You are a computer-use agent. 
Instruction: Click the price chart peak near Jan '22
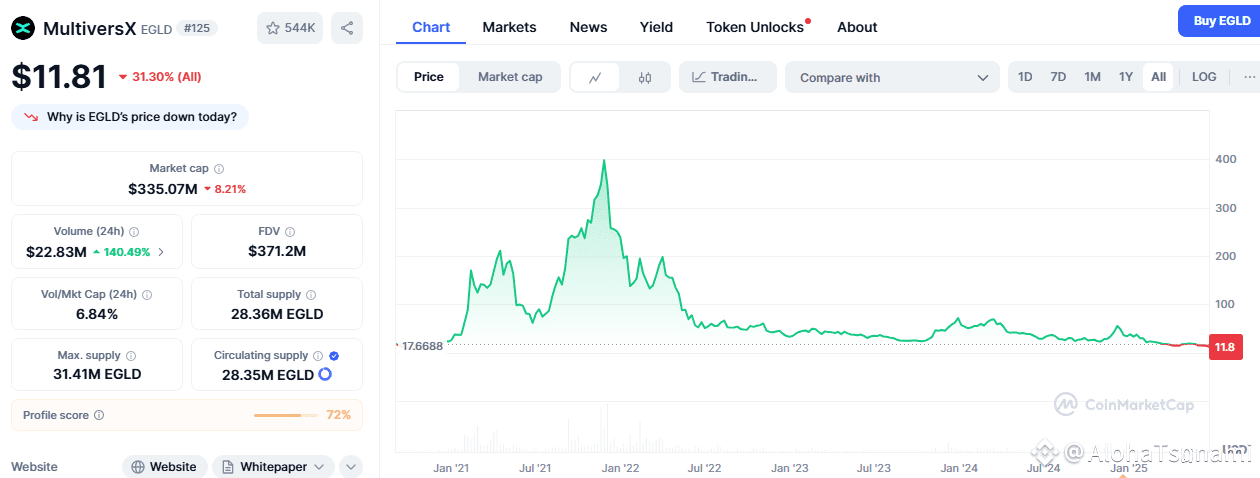603,161
